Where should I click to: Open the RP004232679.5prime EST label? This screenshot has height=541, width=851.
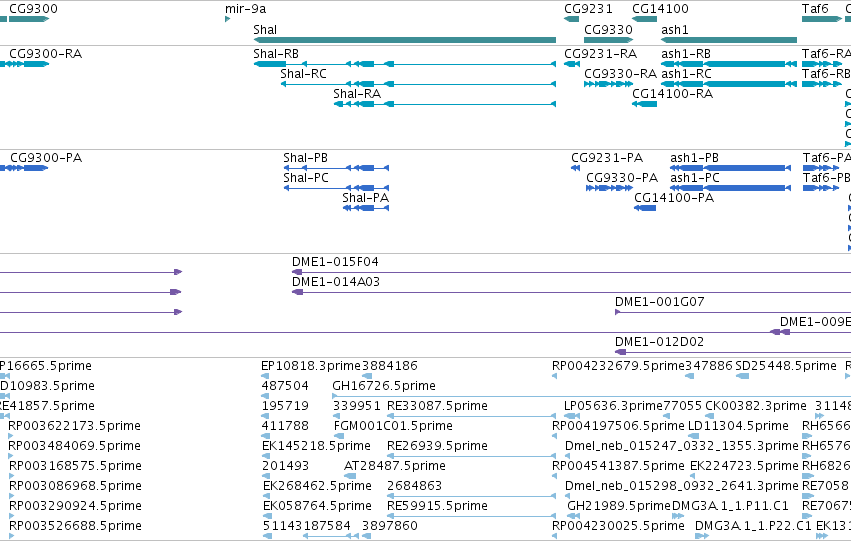pos(618,366)
